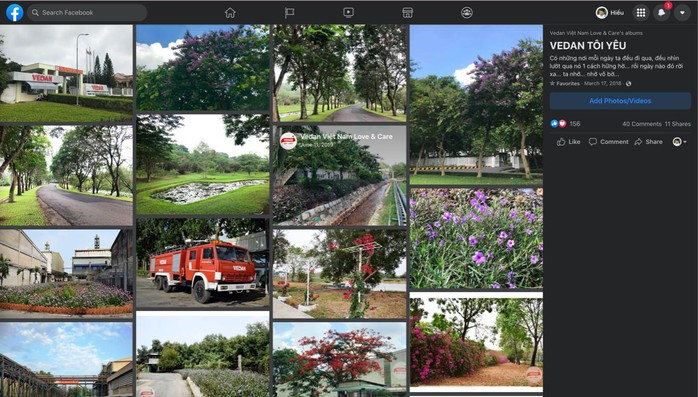Open the Home feed icon
The image size is (698, 397).
(x=230, y=12)
